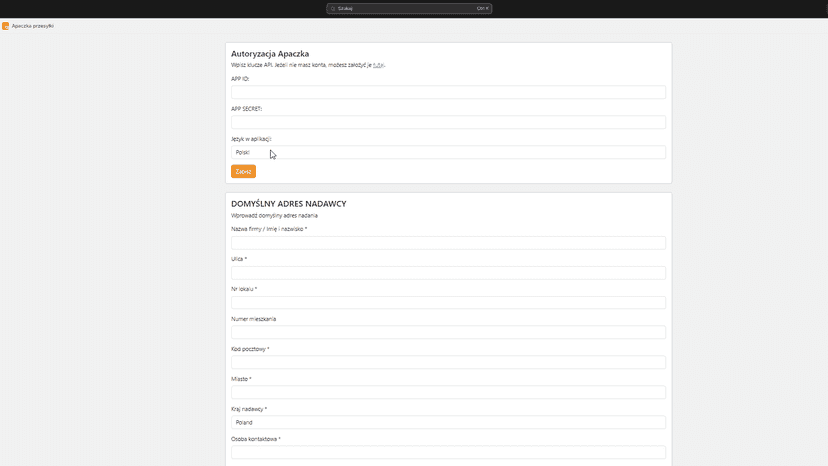The image size is (828, 466).
Task: Open the Apaczka przesyłki tab label
Action: point(33,26)
